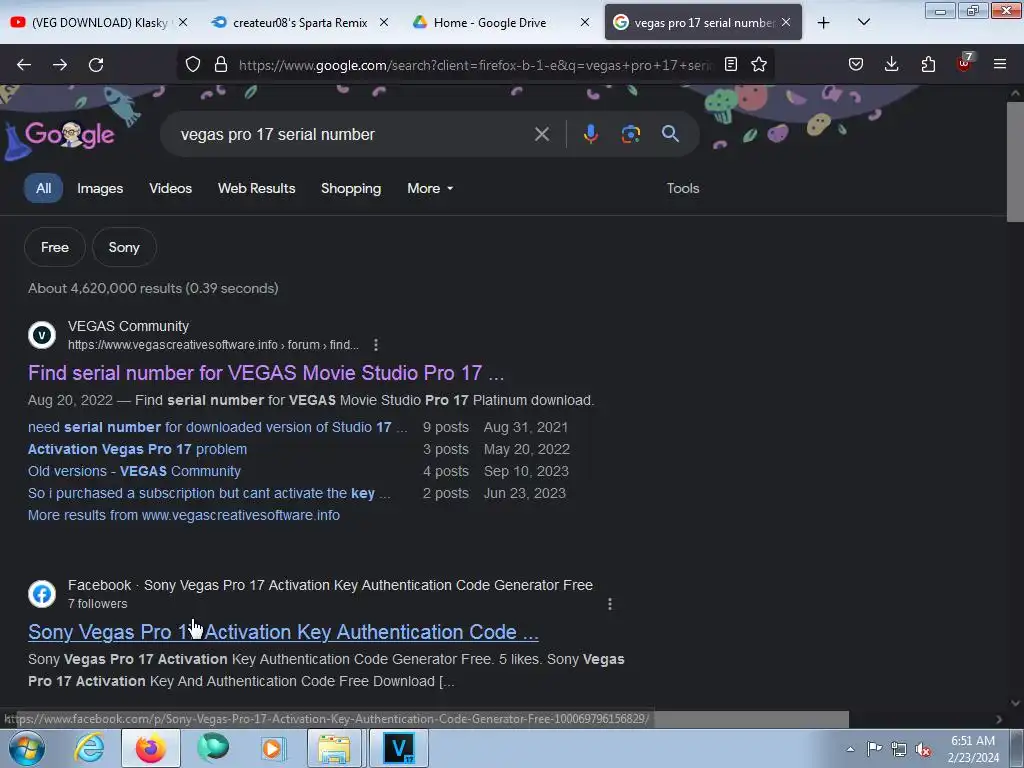Image resolution: width=1024 pixels, height=768 pixels.
Task: Apply the Sony suggestion chip
Action: (124, 248)
